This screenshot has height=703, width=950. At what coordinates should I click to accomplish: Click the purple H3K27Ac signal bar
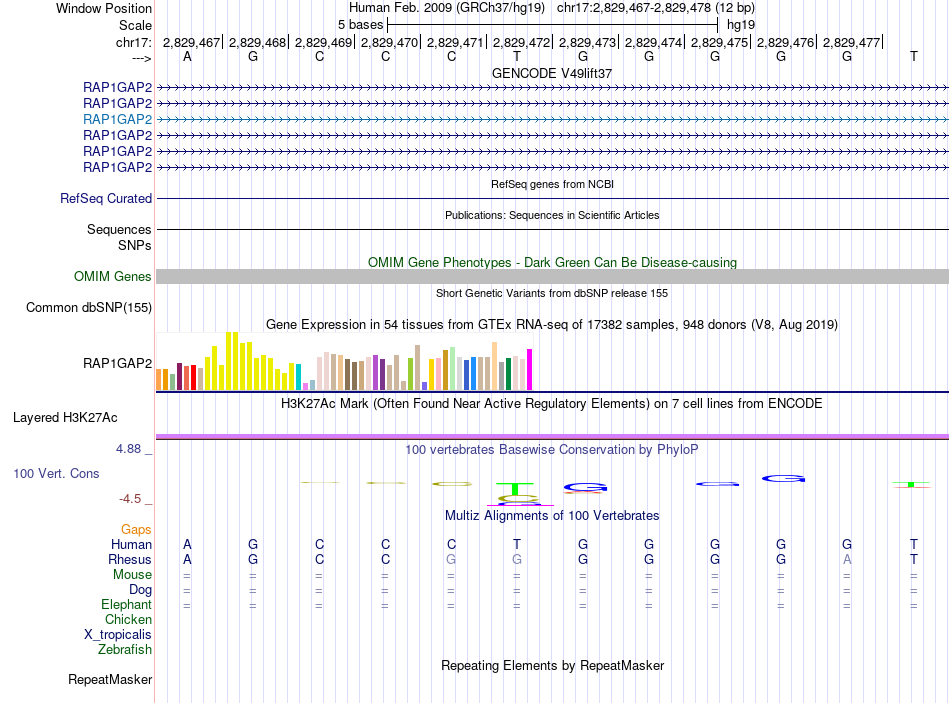(x=552, y=436)
